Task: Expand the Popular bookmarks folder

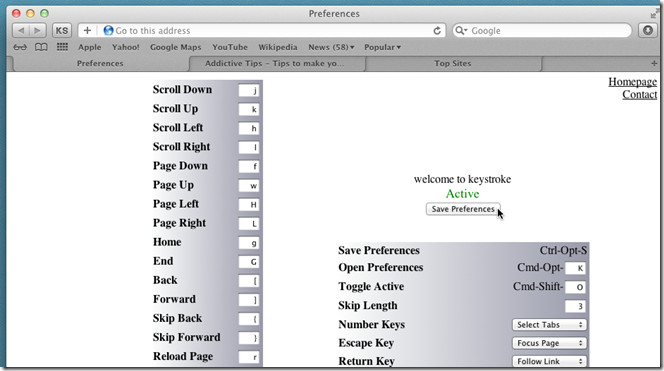Action: [x=382, y=47]
